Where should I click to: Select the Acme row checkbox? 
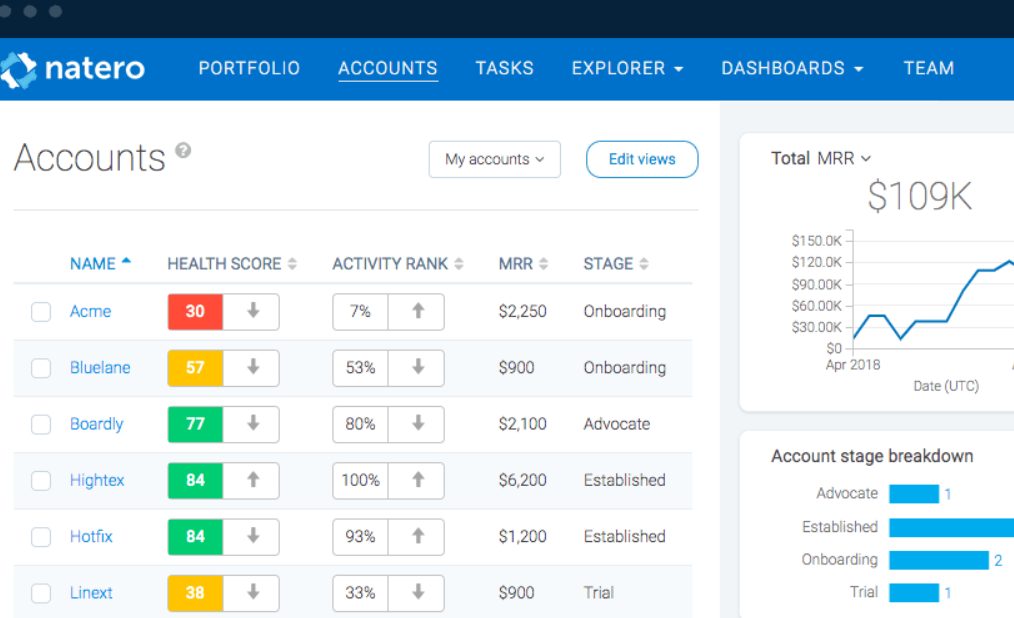tap(41, 312)
